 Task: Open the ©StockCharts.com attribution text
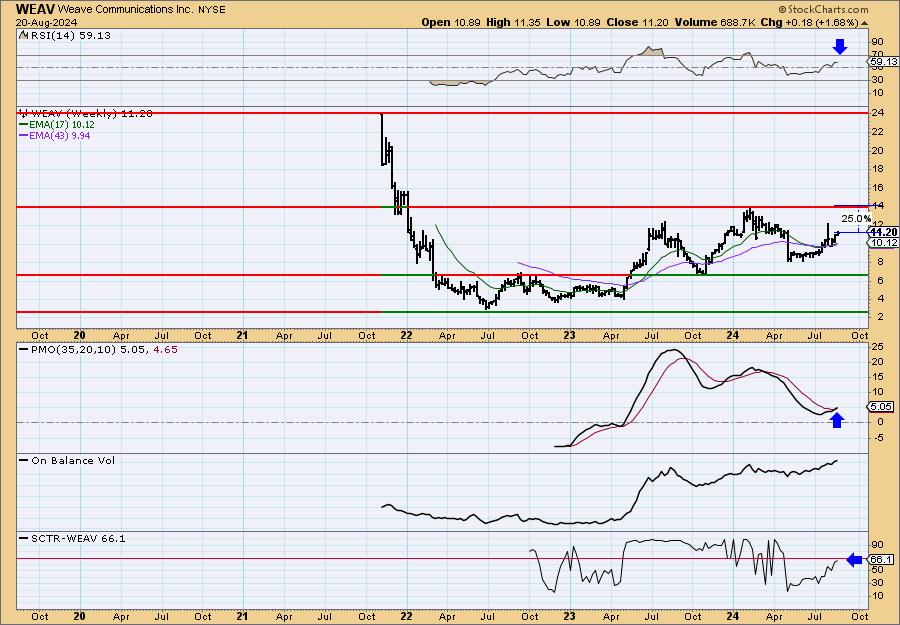[823, 10]
